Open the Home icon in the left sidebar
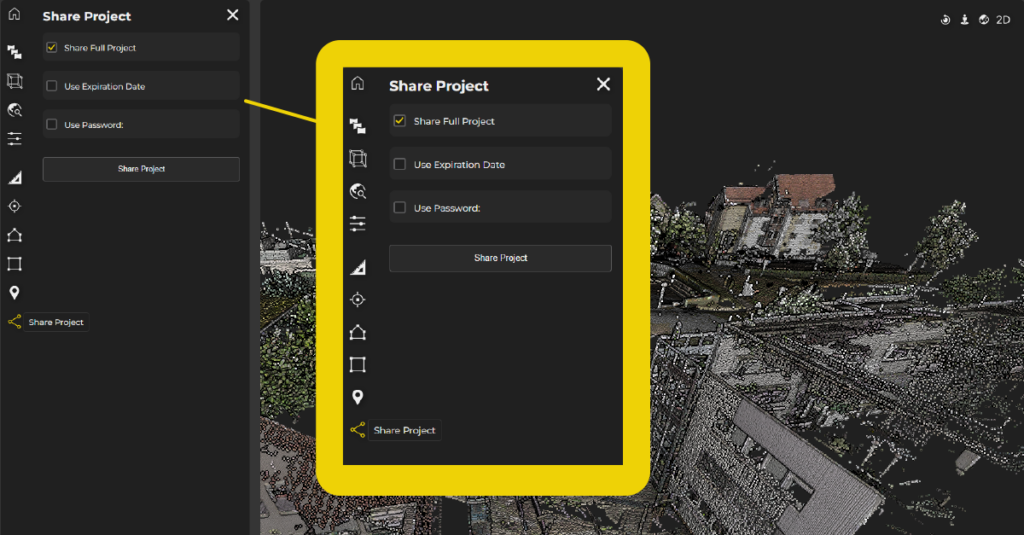This screenshot has width=1024, height=535. click(14, 14)
